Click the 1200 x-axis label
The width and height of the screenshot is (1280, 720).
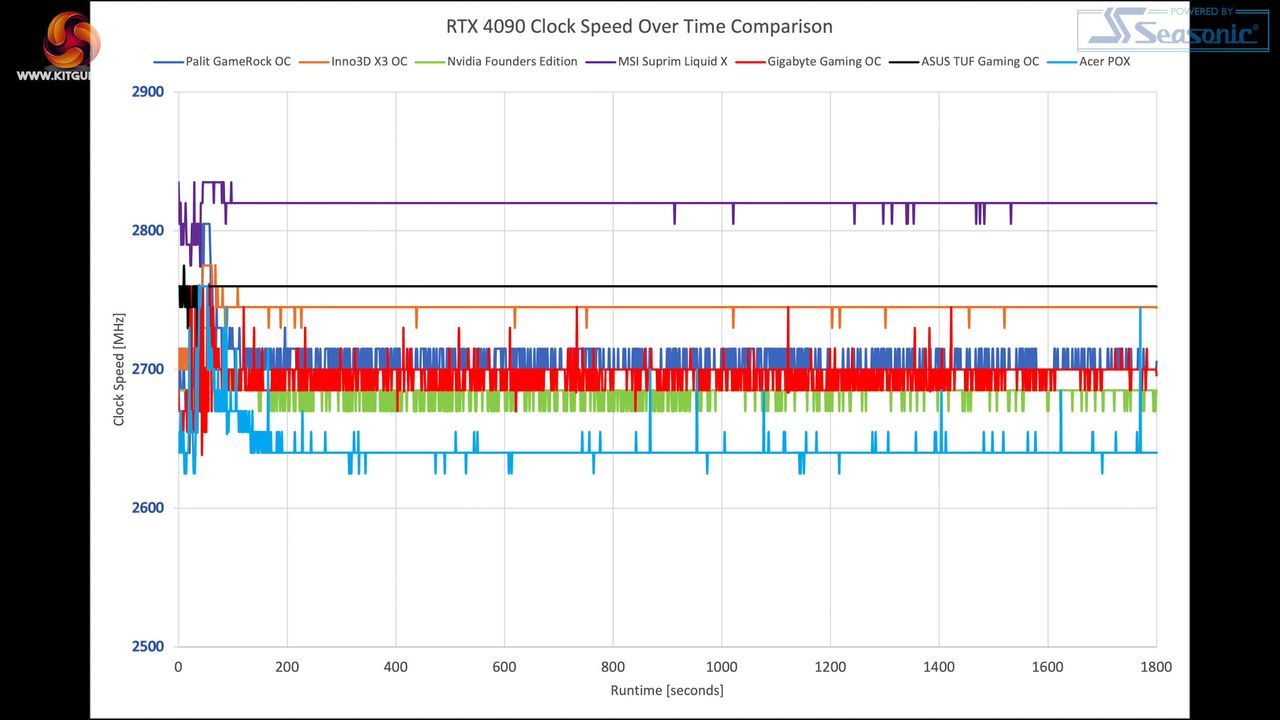pyautogui.click(x=830, y=667)
